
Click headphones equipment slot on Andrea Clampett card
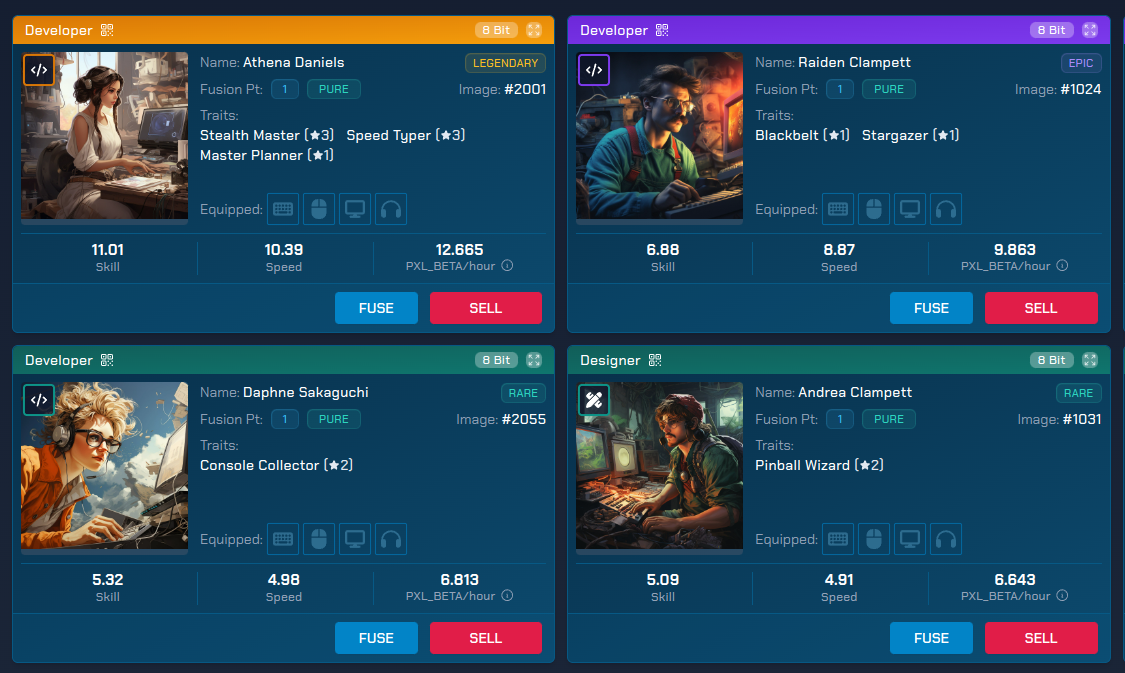click(945, 539)
